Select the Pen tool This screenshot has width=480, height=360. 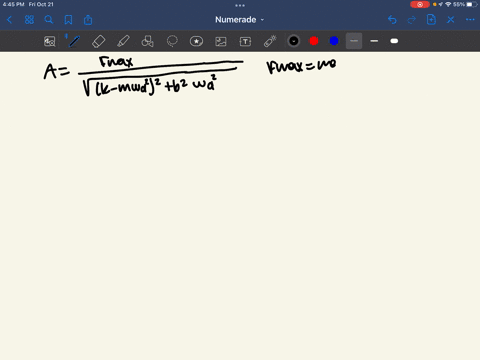pyautogui.click(x=74, y=41)
